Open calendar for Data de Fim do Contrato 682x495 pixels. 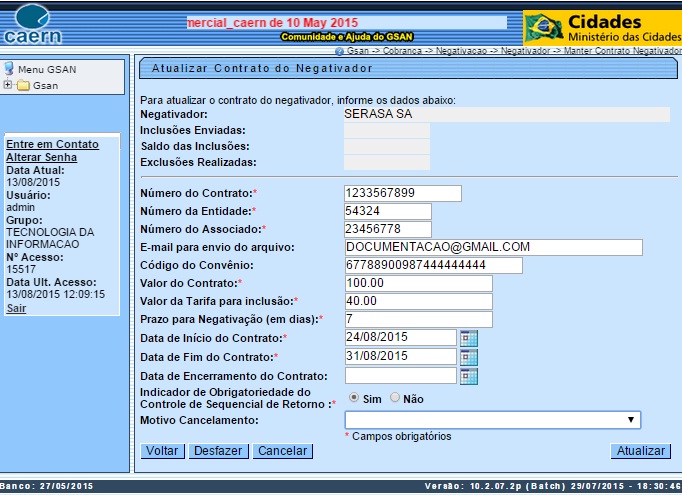click(x=469, y=357)
